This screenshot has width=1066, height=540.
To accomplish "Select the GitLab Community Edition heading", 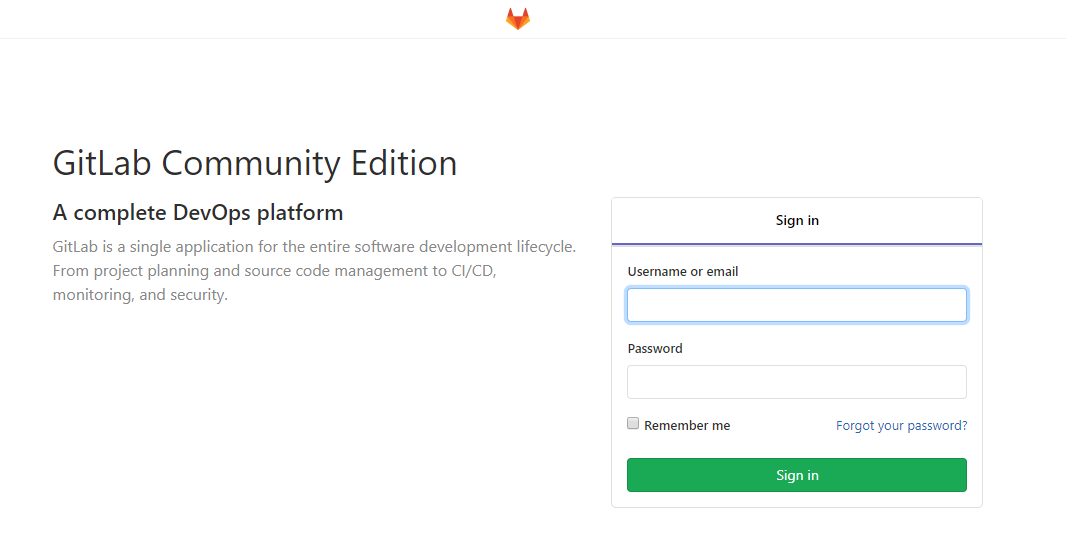I will click(255, 163).
